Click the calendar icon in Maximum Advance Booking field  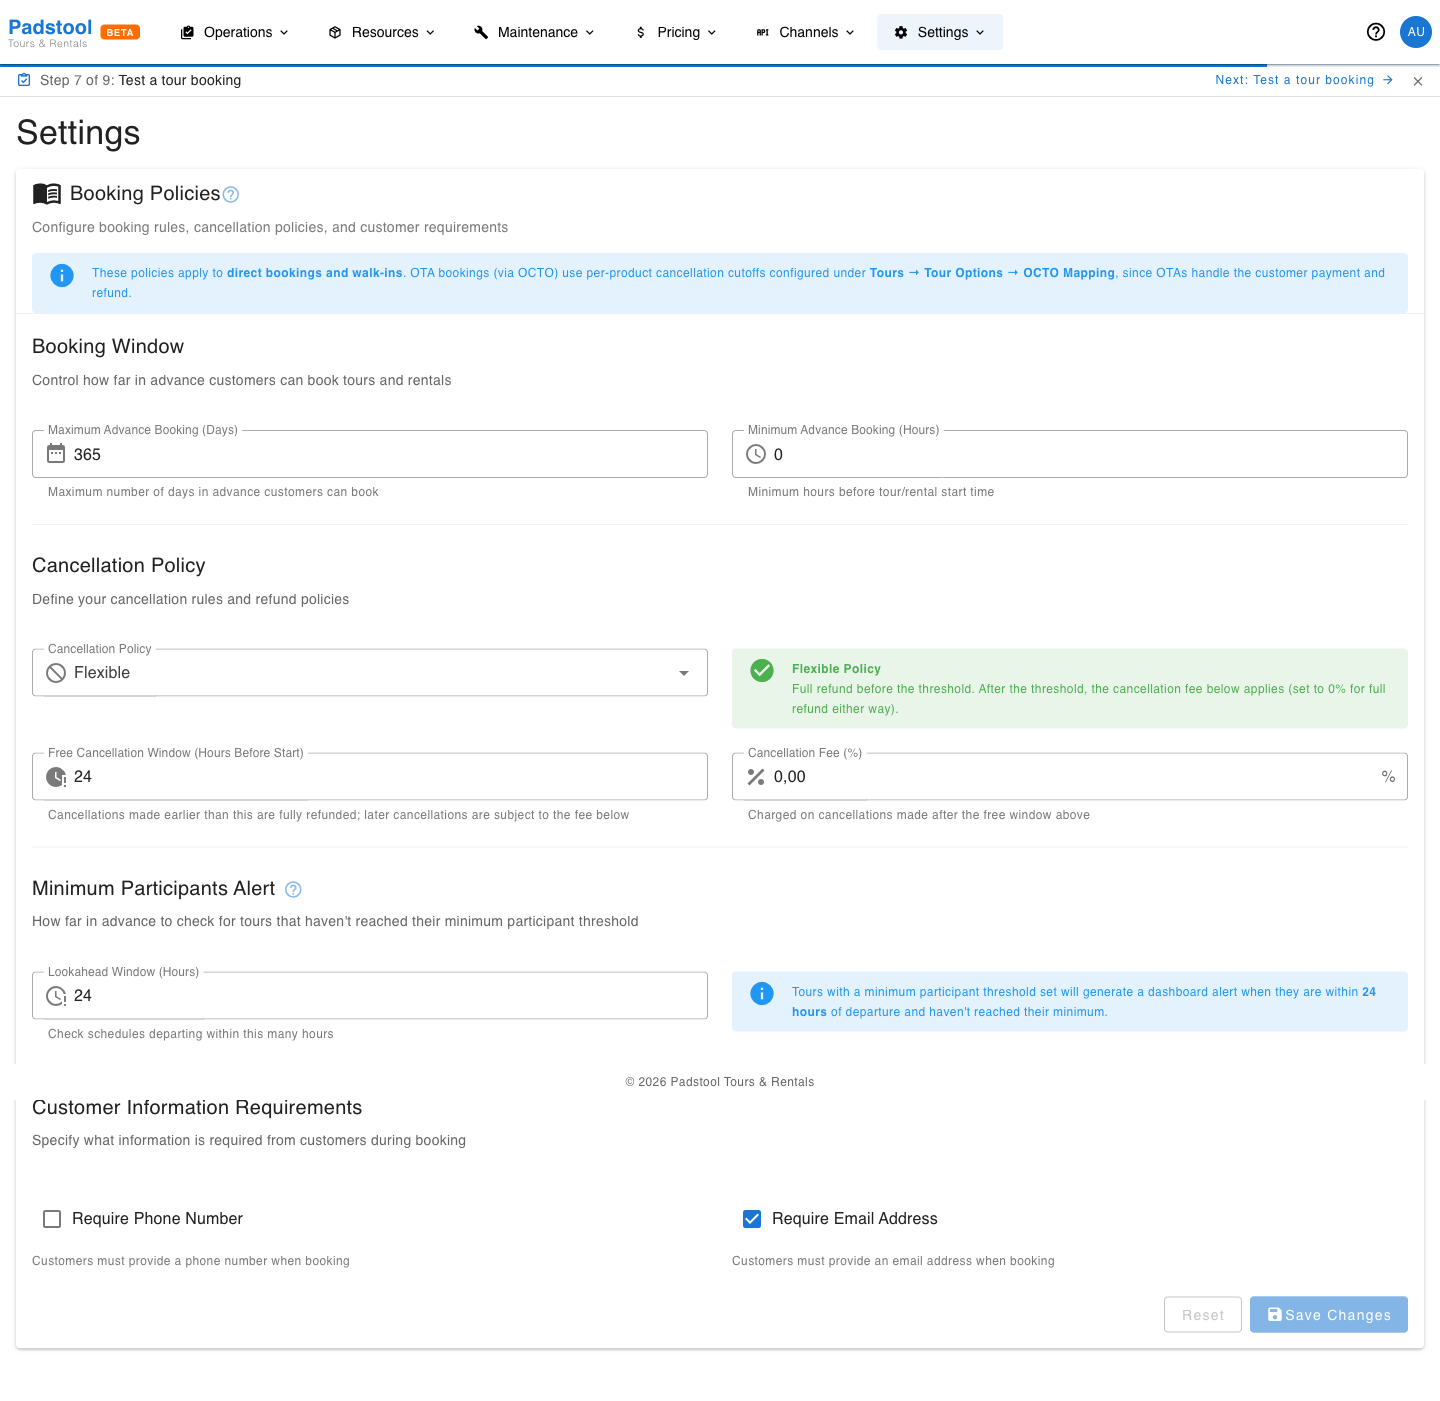pyautogui.click(x=56, y=454)
